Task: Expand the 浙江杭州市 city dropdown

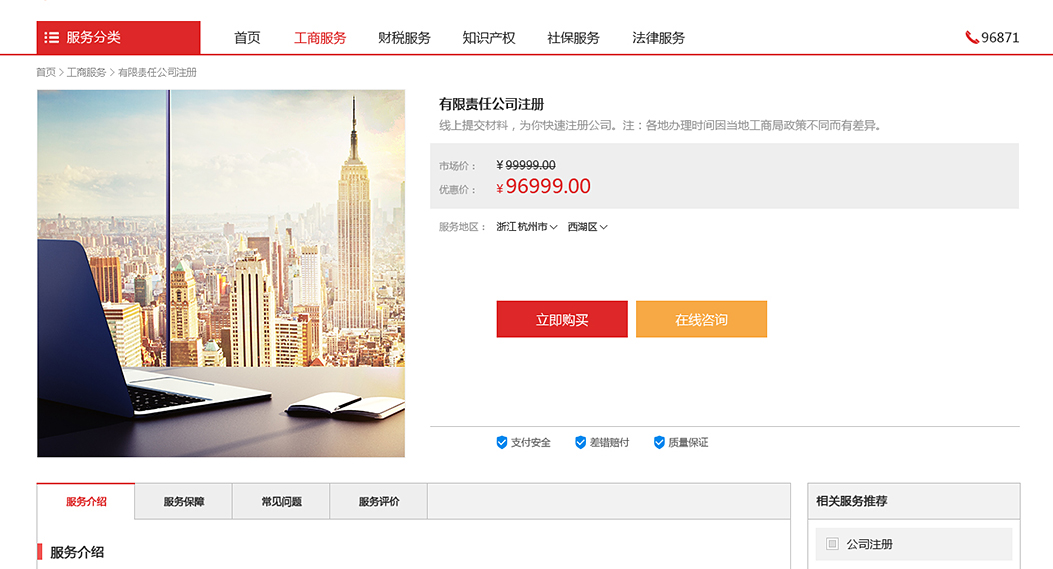Action: click(x=526, y=227)
